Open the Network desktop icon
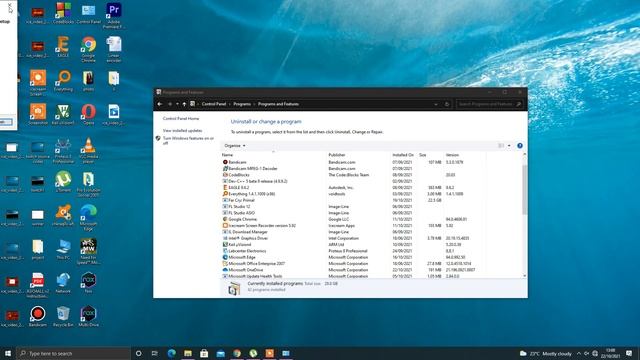This screenshot has height=360, width=640. [63, 283]
